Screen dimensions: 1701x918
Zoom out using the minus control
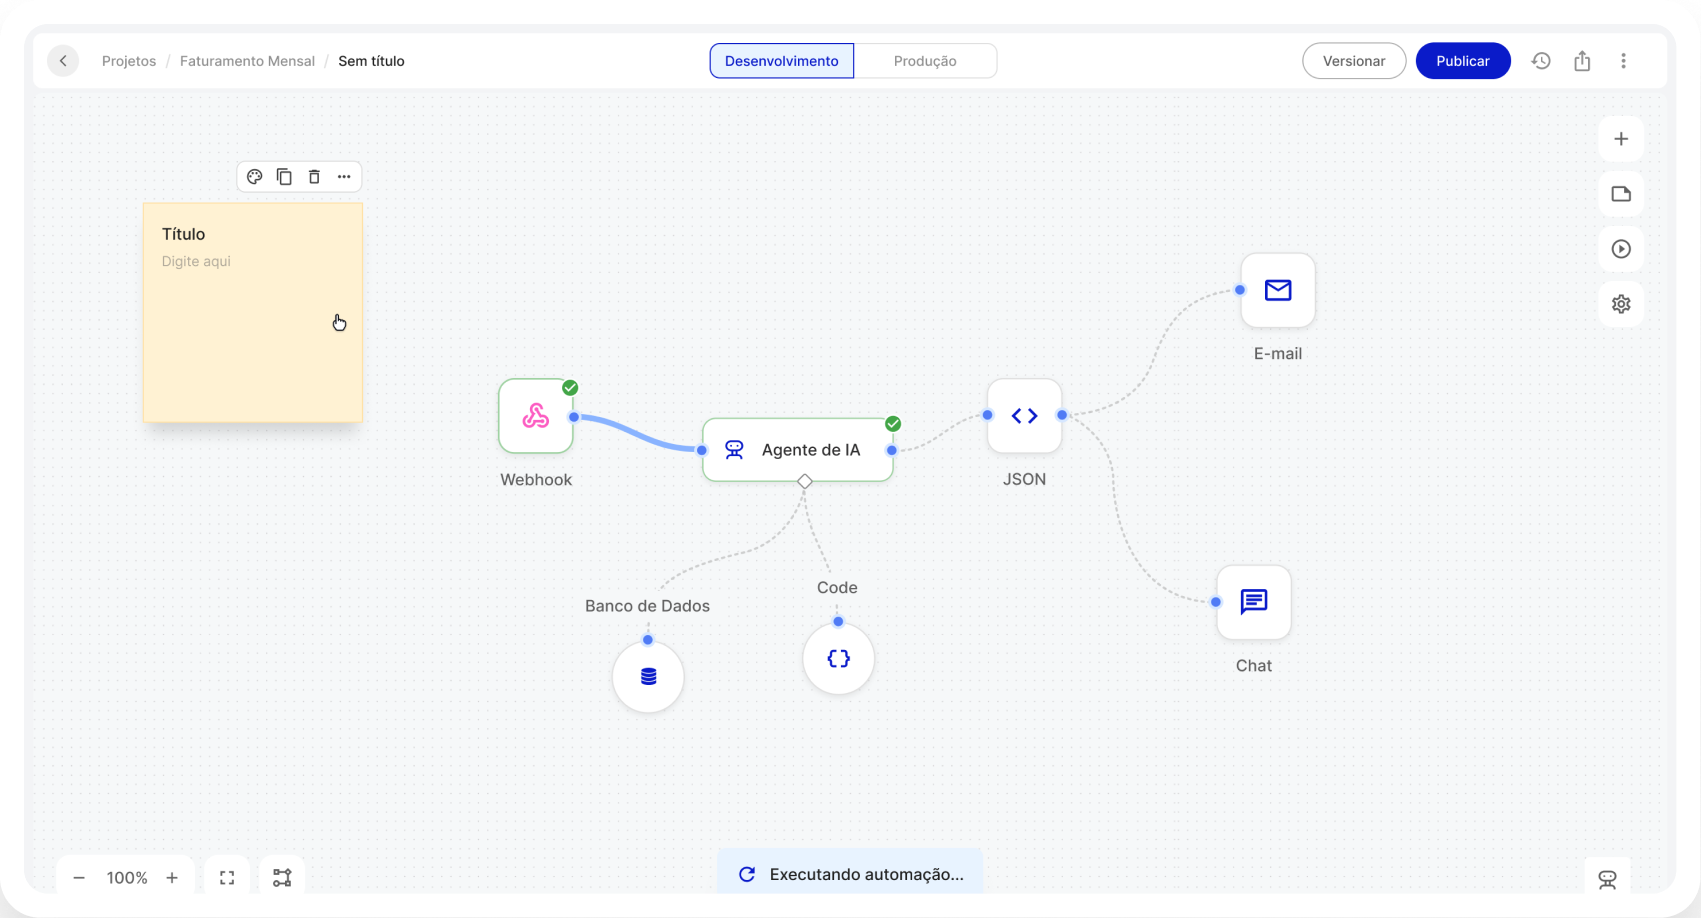[x=79, y=877]
